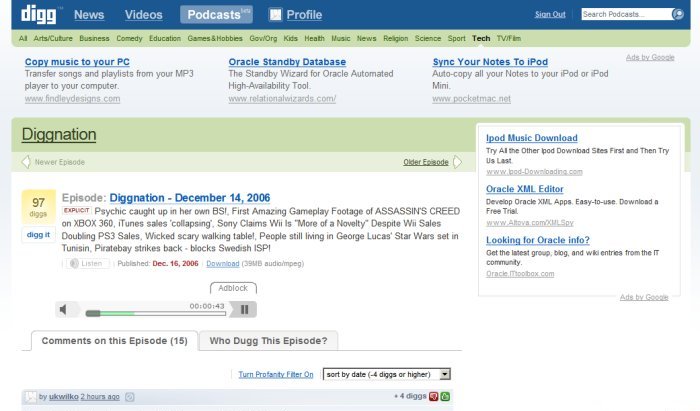The height and width of the screenshot is (411, 700).
Task: Click the round icon after '2 hours ago'
Action: [x=129, y=397]
